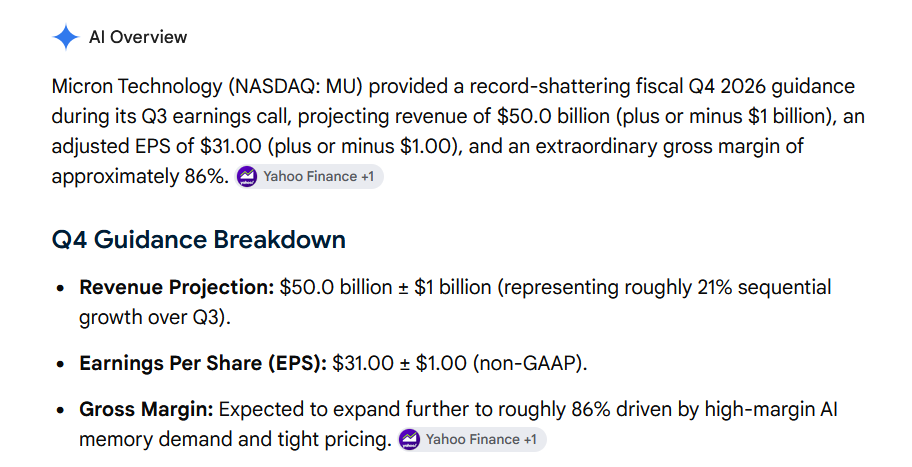The height and width of the screenshot is (467, 912).
Task: Click the 'record-shattering fiscal Q4 2026 guidance' text
Action: (662, 86)
